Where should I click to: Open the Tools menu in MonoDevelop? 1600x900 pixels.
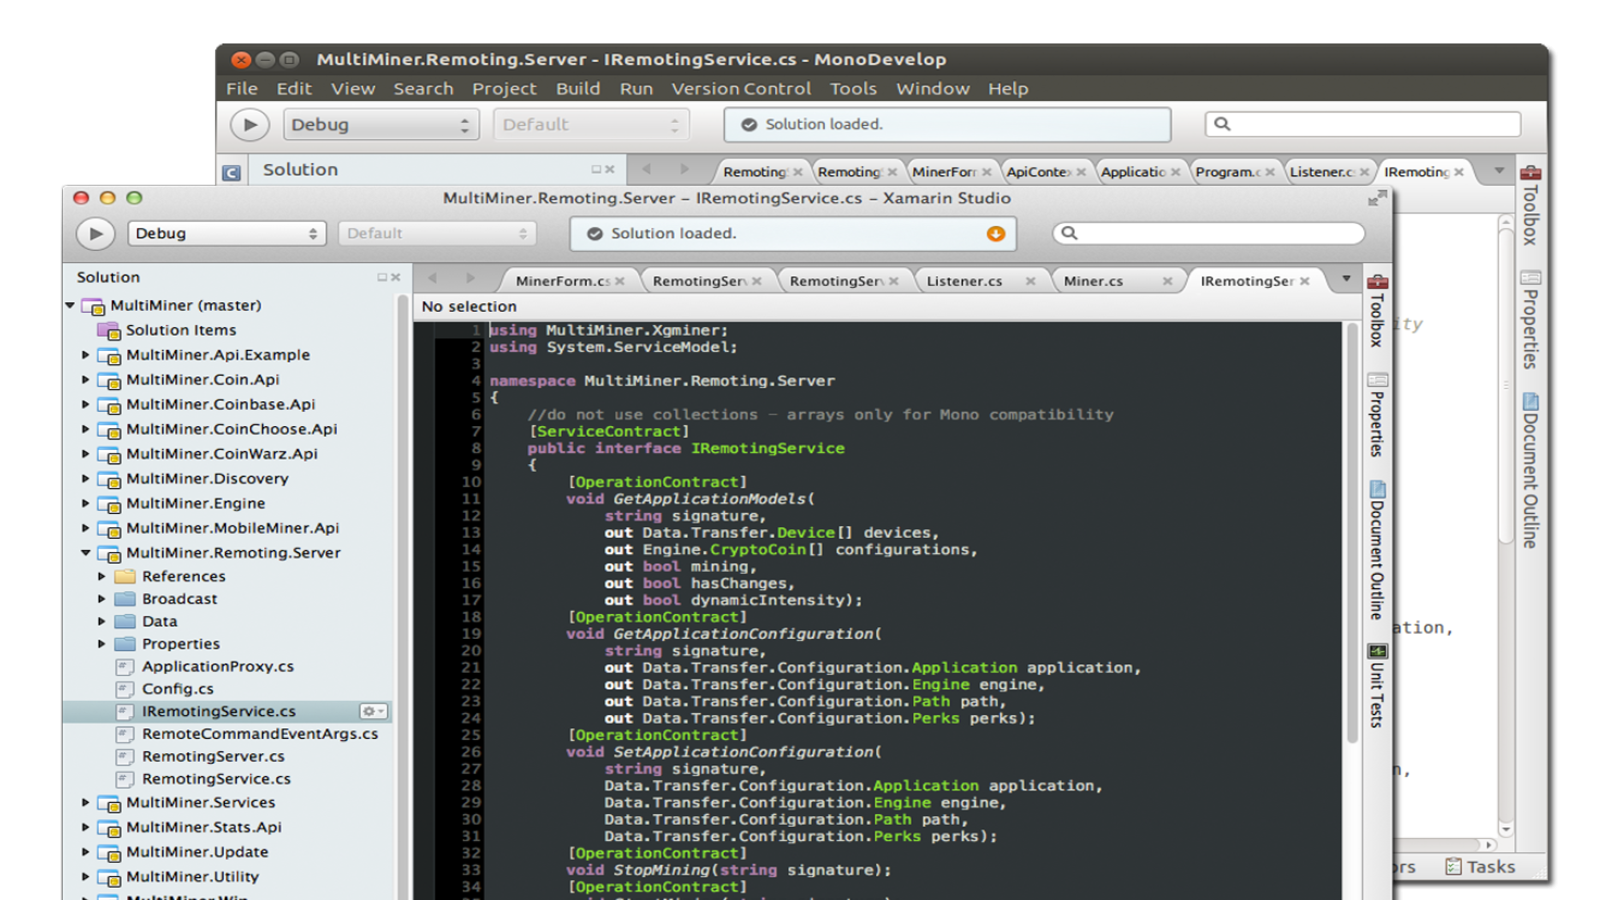pos(853,89)
